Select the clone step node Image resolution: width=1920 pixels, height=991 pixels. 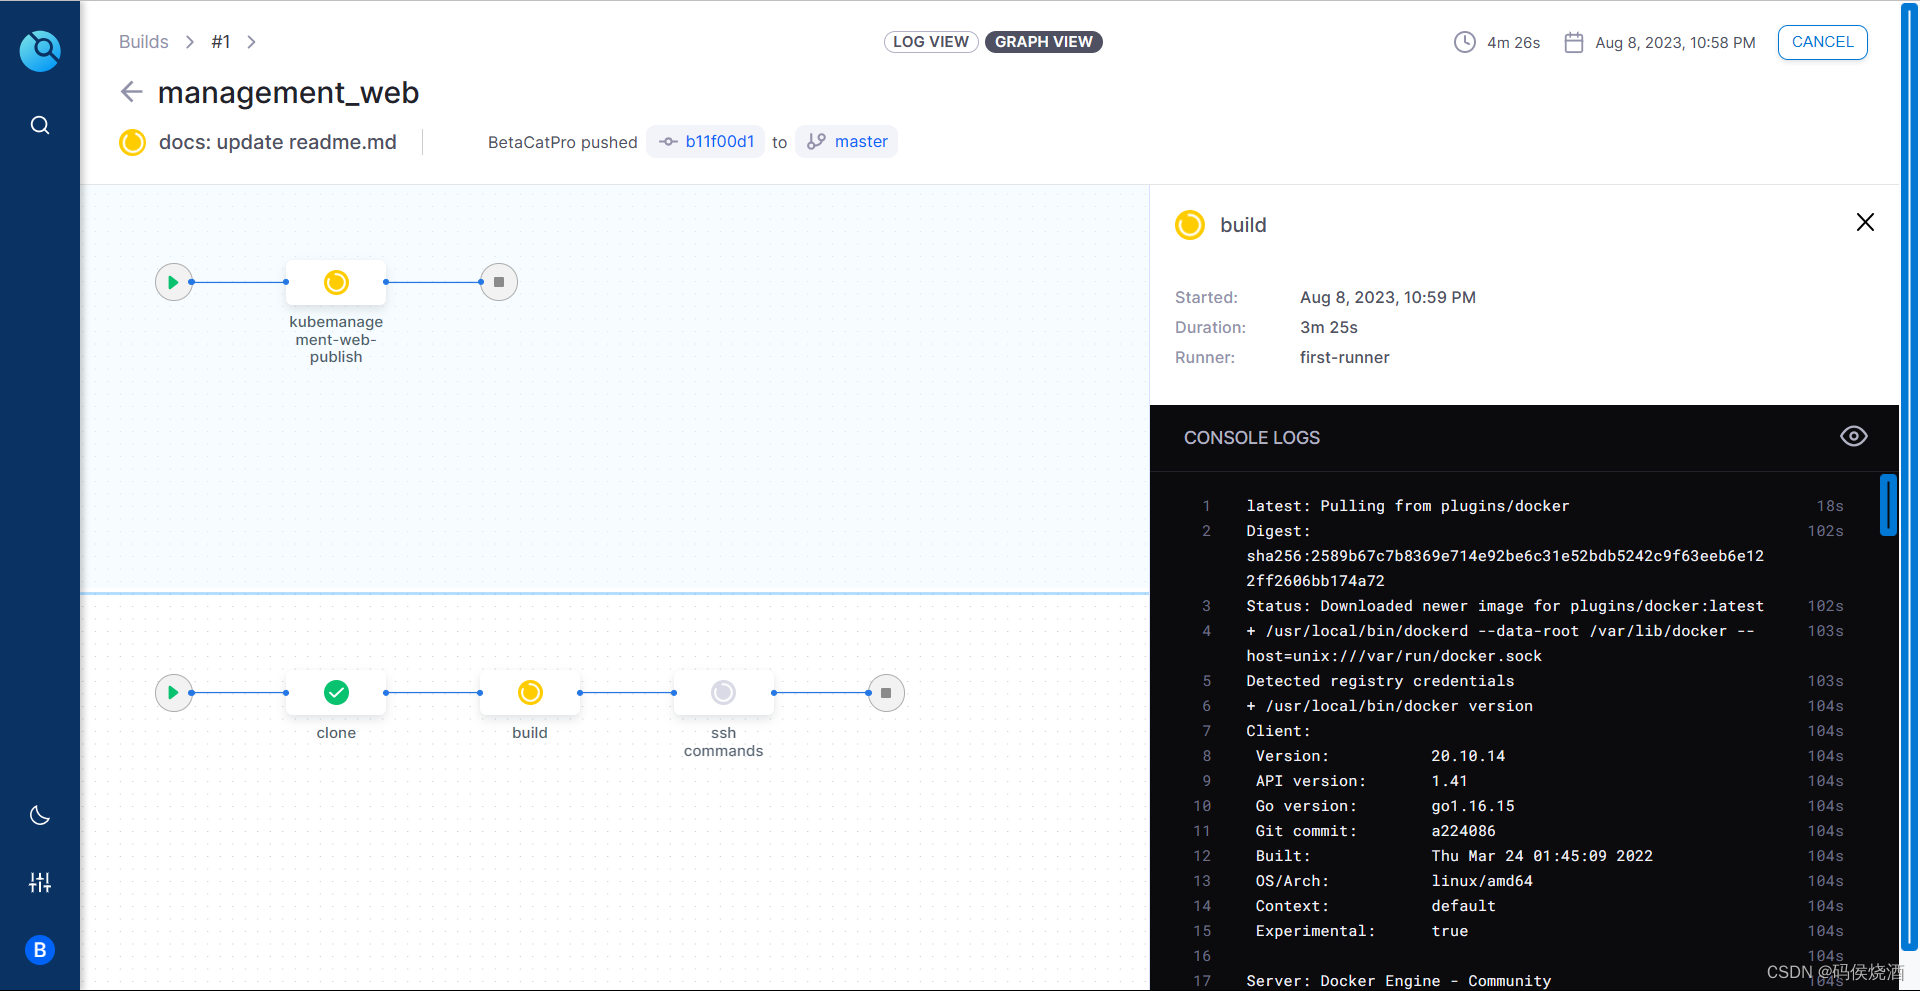[336, 692]
